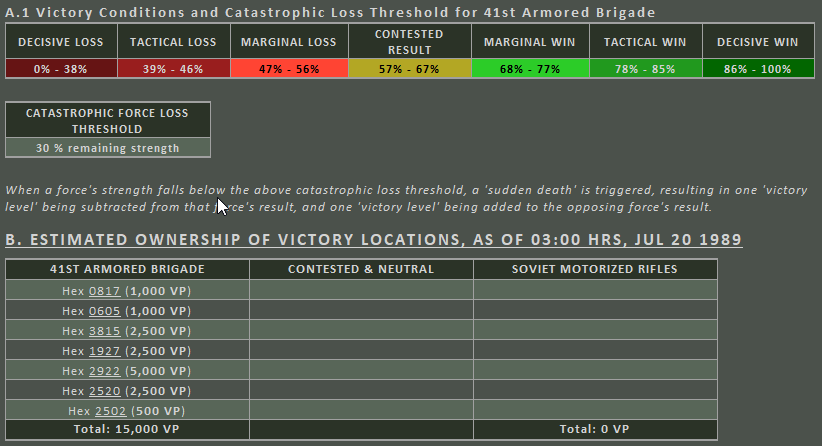This screenshot has height=446, width=822.
Task: Click the 39% - 46% tactical loss cell
Action: (x=174, y=69)
